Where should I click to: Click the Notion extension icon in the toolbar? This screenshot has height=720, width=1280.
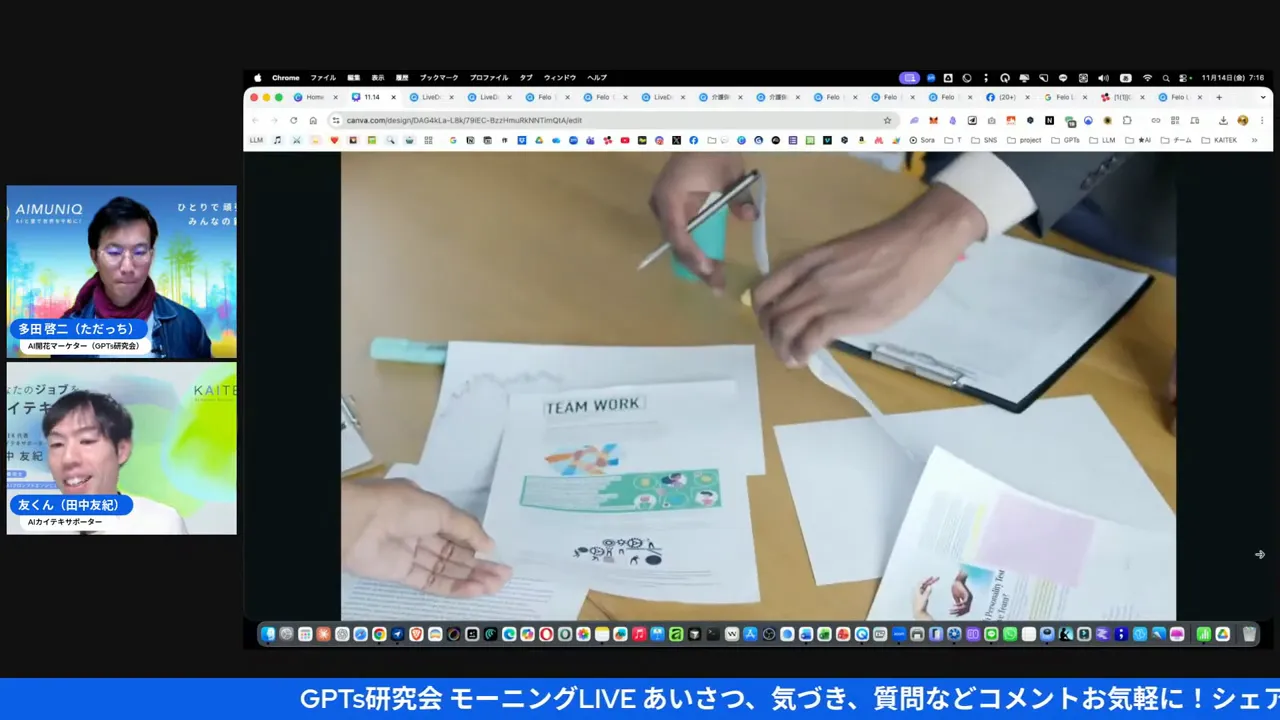pos(1049,120)
